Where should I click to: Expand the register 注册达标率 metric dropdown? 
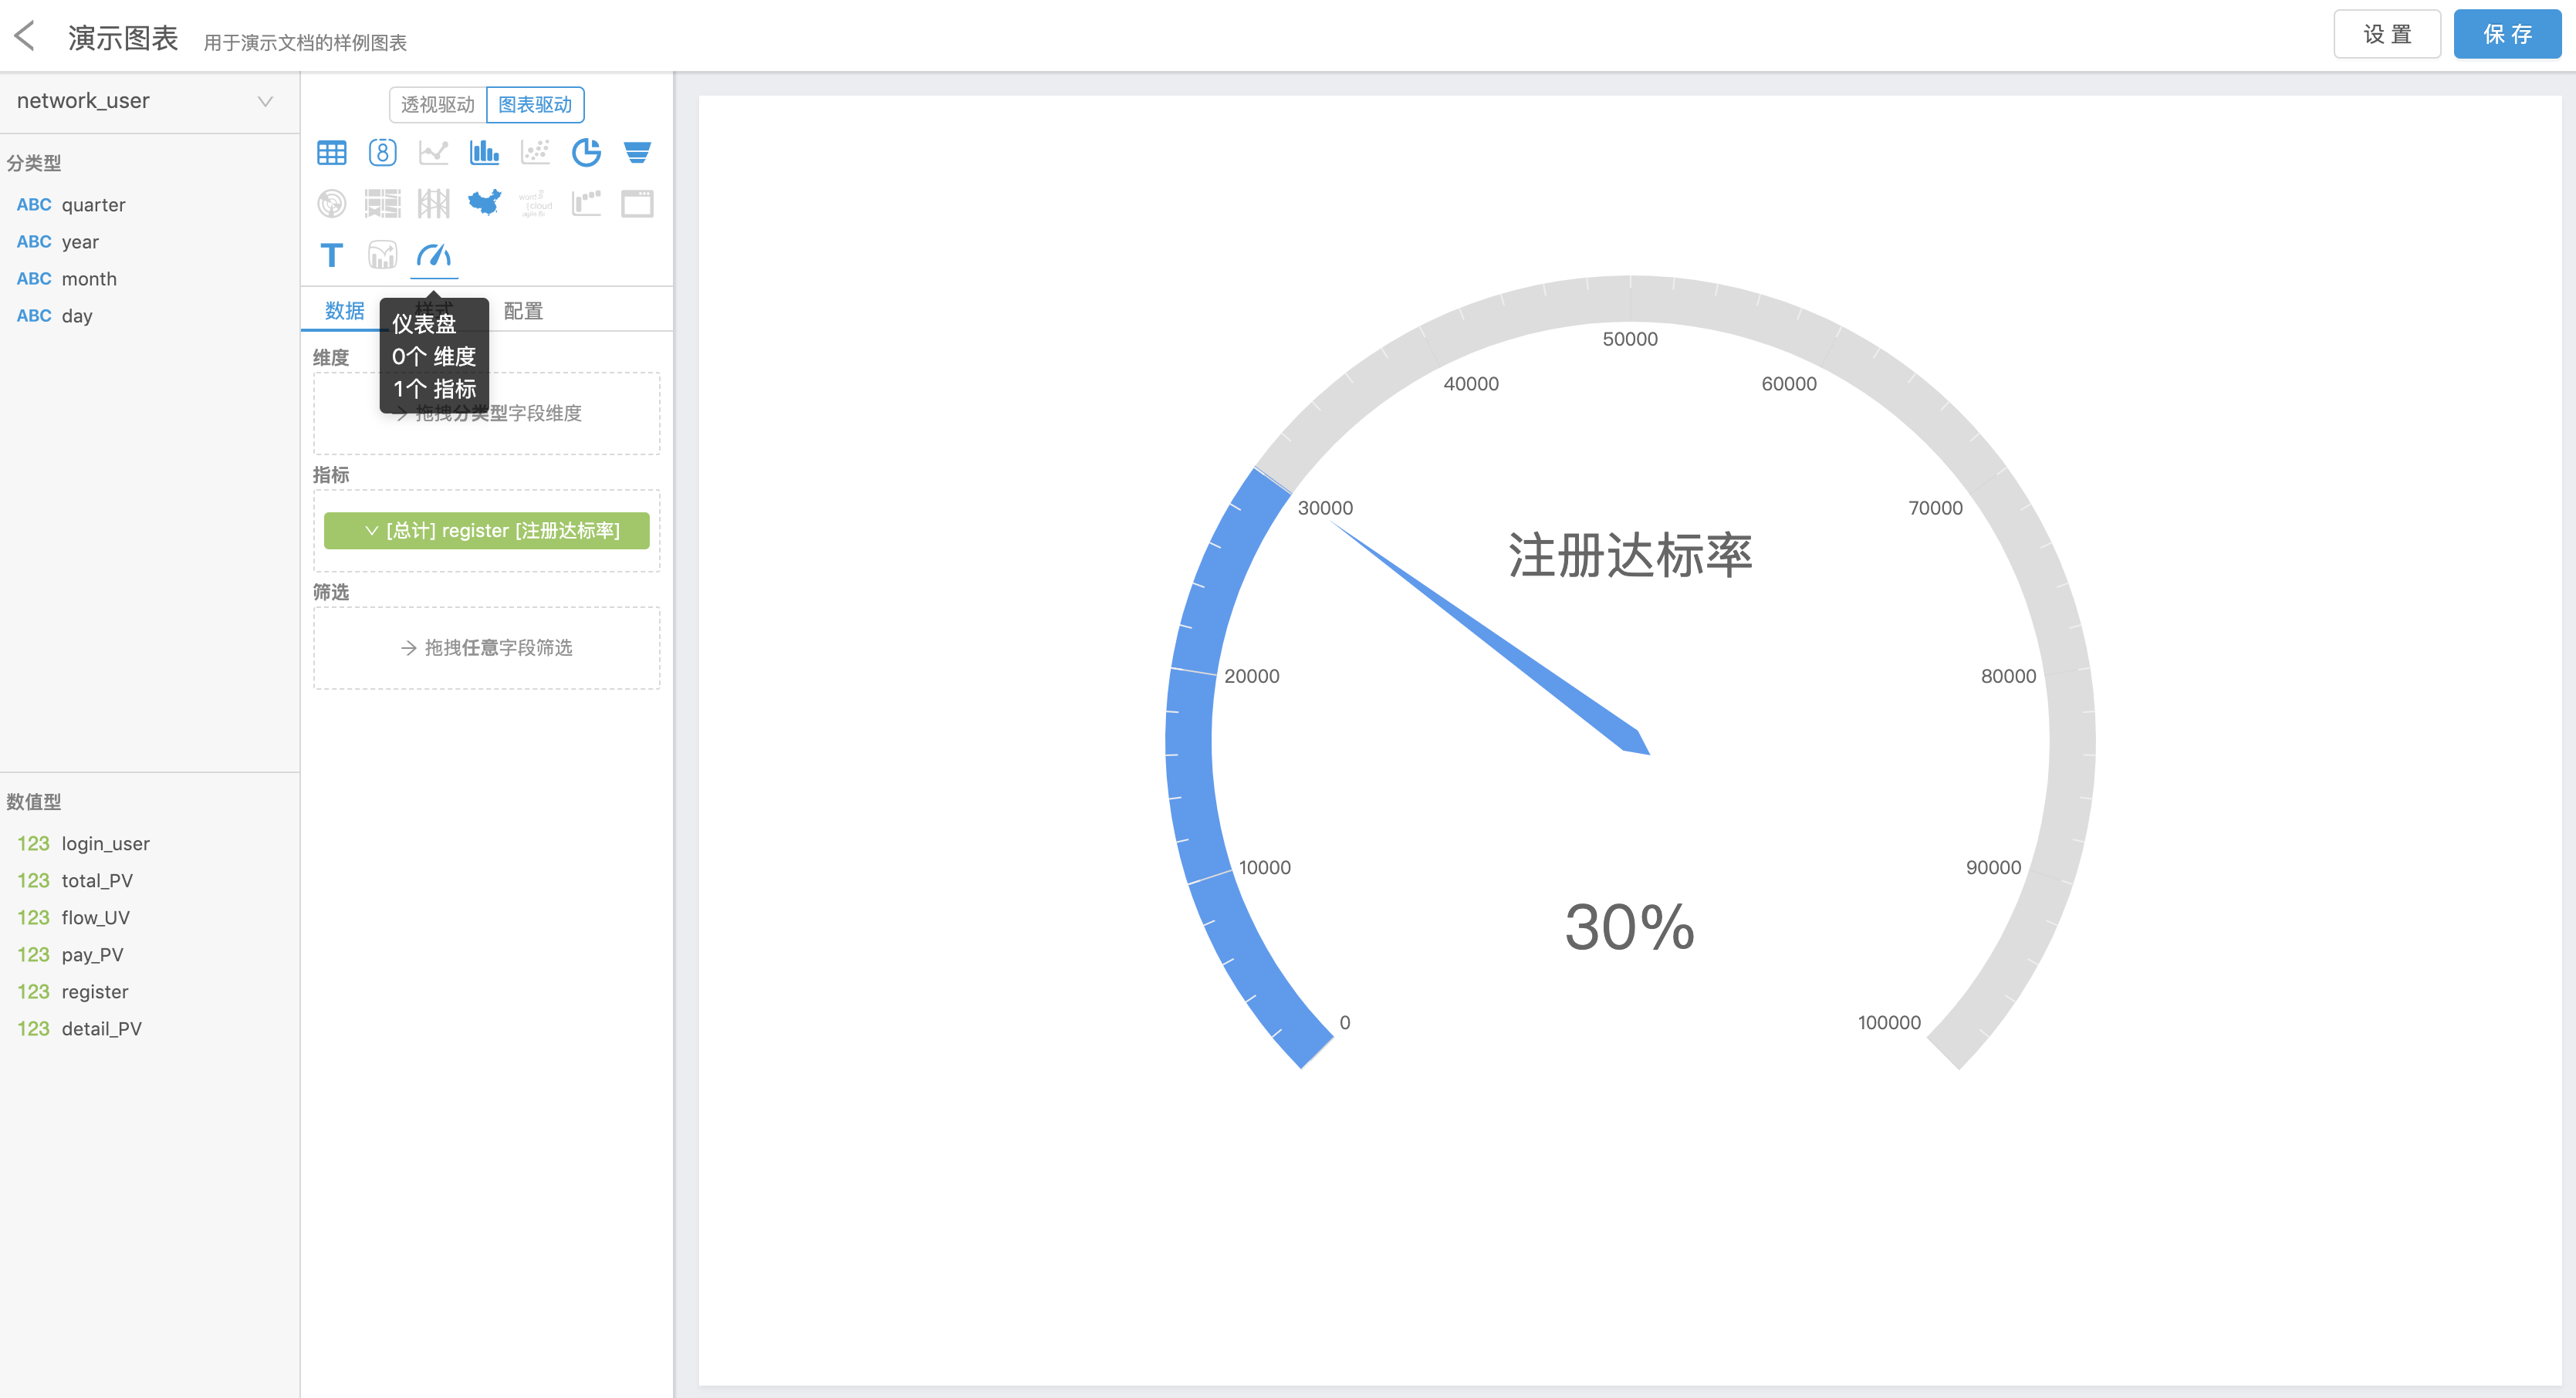click(371, 531)
